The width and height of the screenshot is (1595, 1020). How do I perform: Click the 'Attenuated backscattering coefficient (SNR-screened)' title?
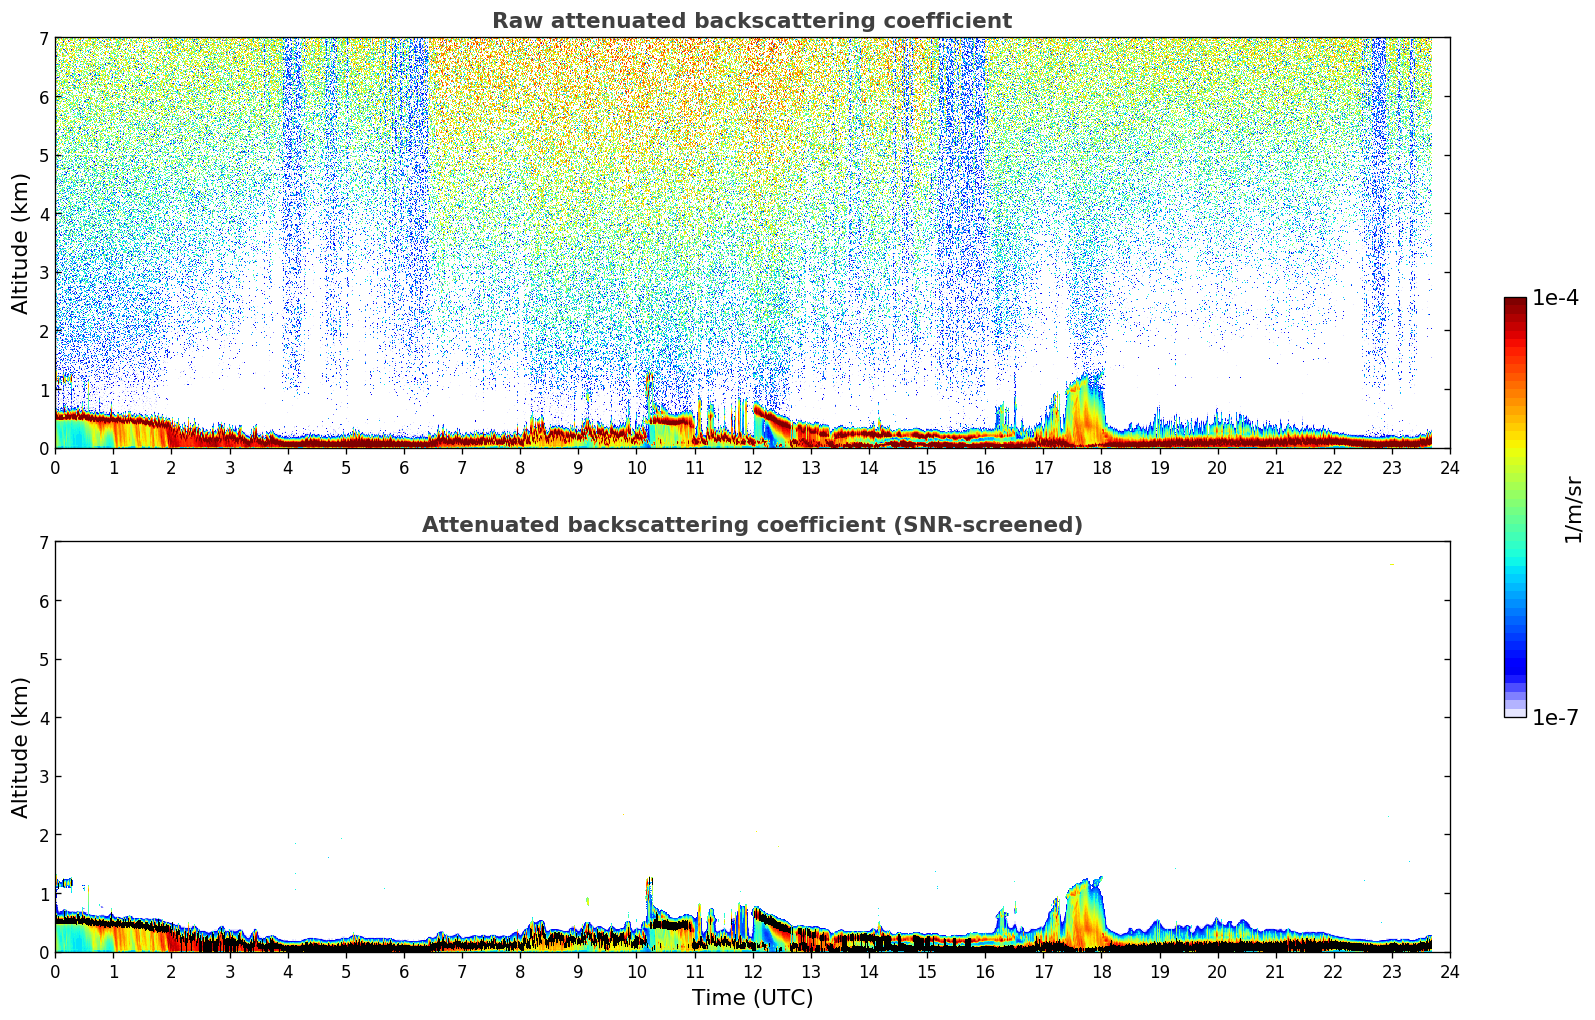point(751,525)
